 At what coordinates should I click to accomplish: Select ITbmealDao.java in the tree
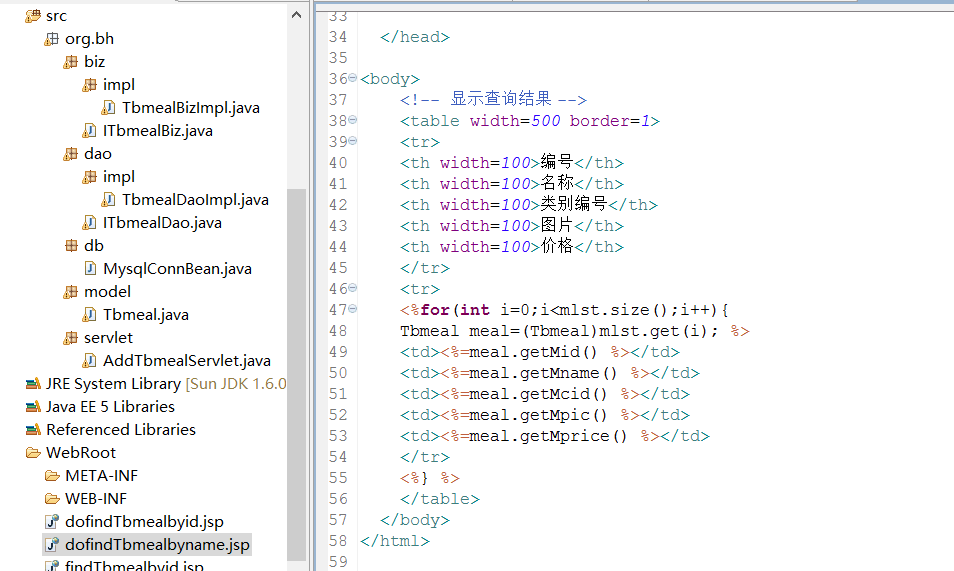162,223
